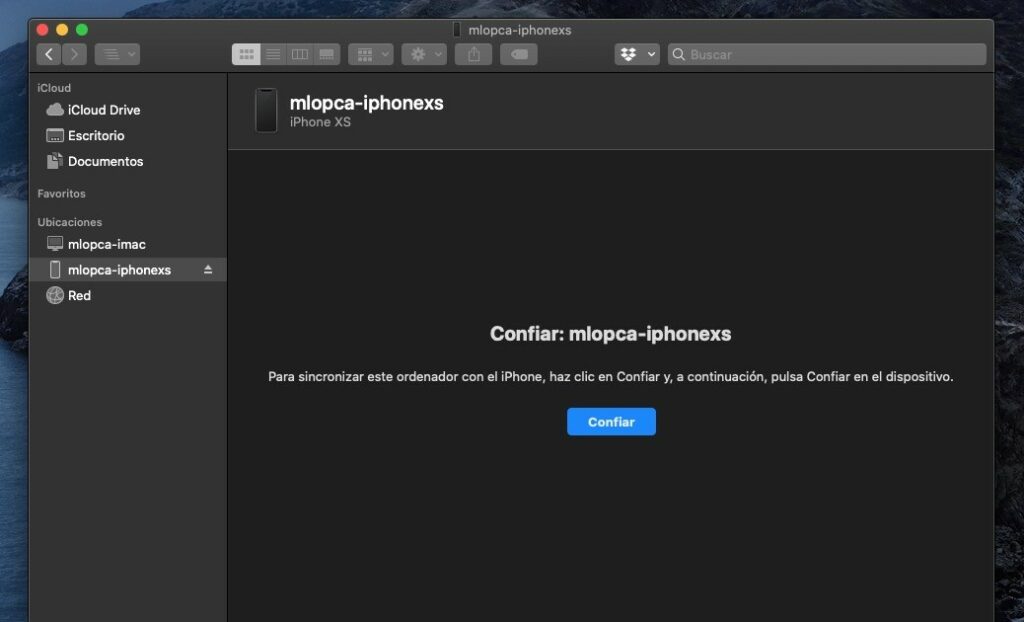
Task: Click the magnifying glass search icon
Action: pyautogui.click(x=679, y=54)
